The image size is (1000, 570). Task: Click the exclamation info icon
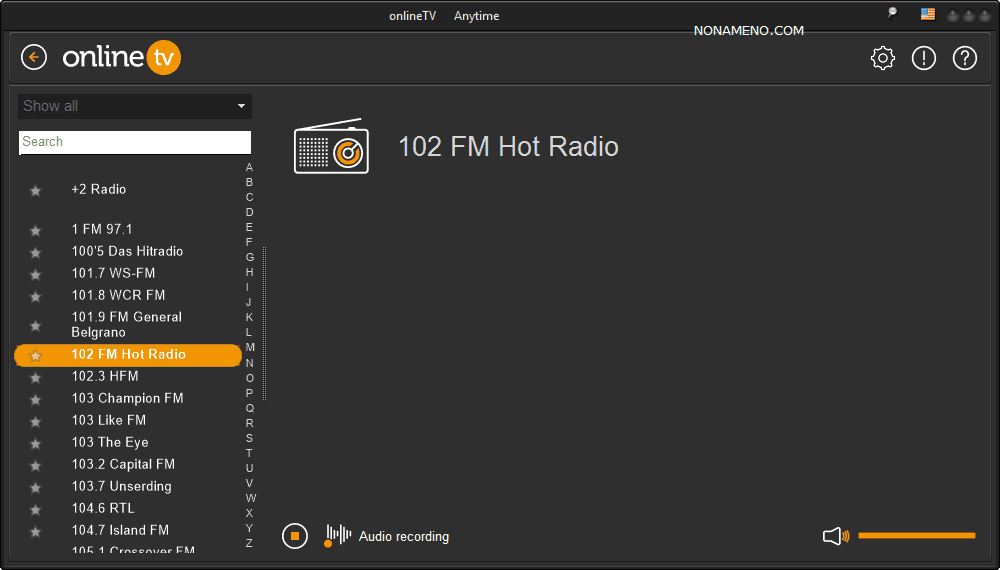pos(923,58)
